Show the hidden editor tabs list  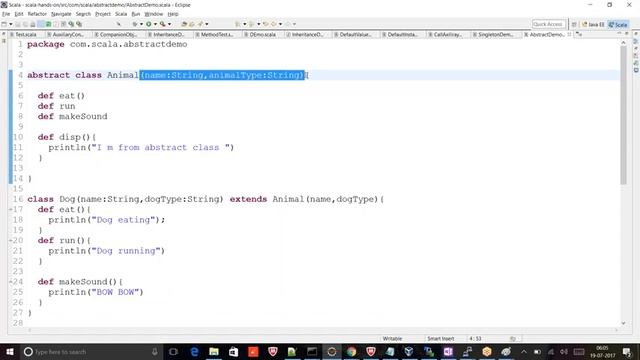point(579,35)
